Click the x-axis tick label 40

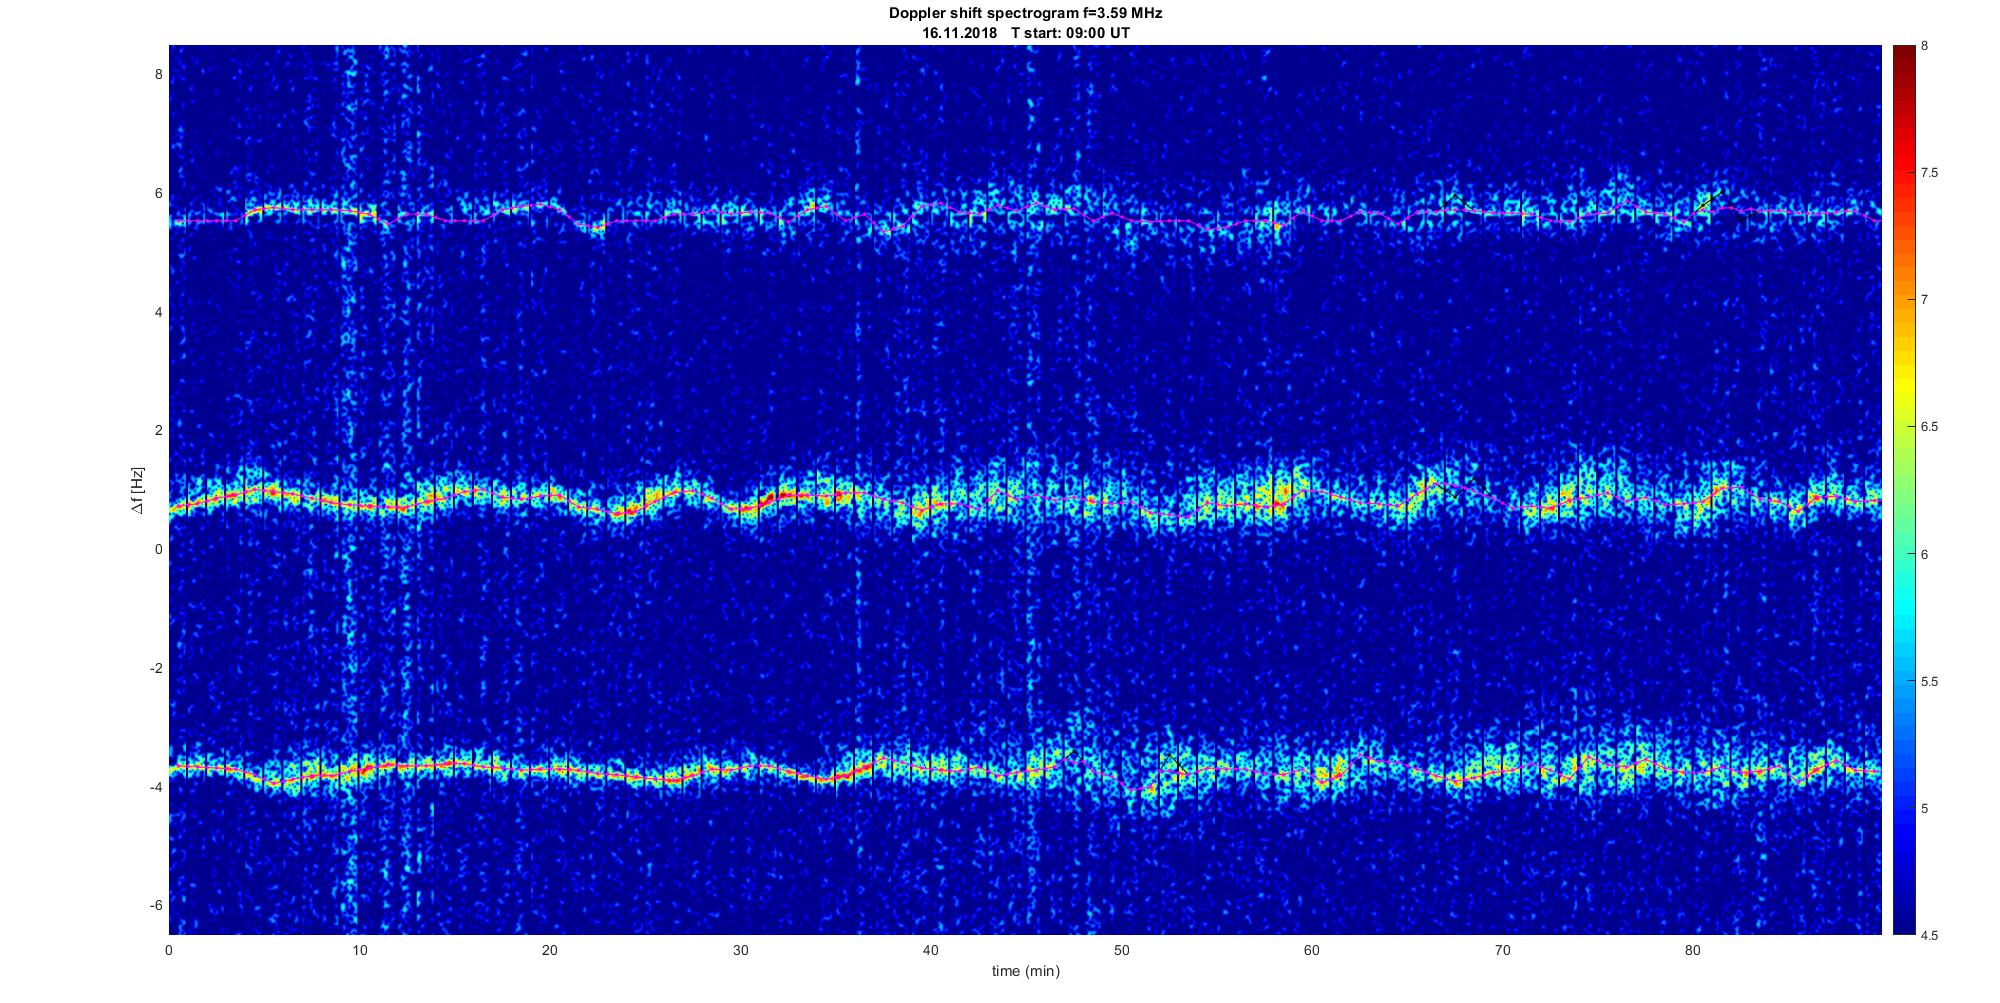pyautogui.click(x=931, y=950)
